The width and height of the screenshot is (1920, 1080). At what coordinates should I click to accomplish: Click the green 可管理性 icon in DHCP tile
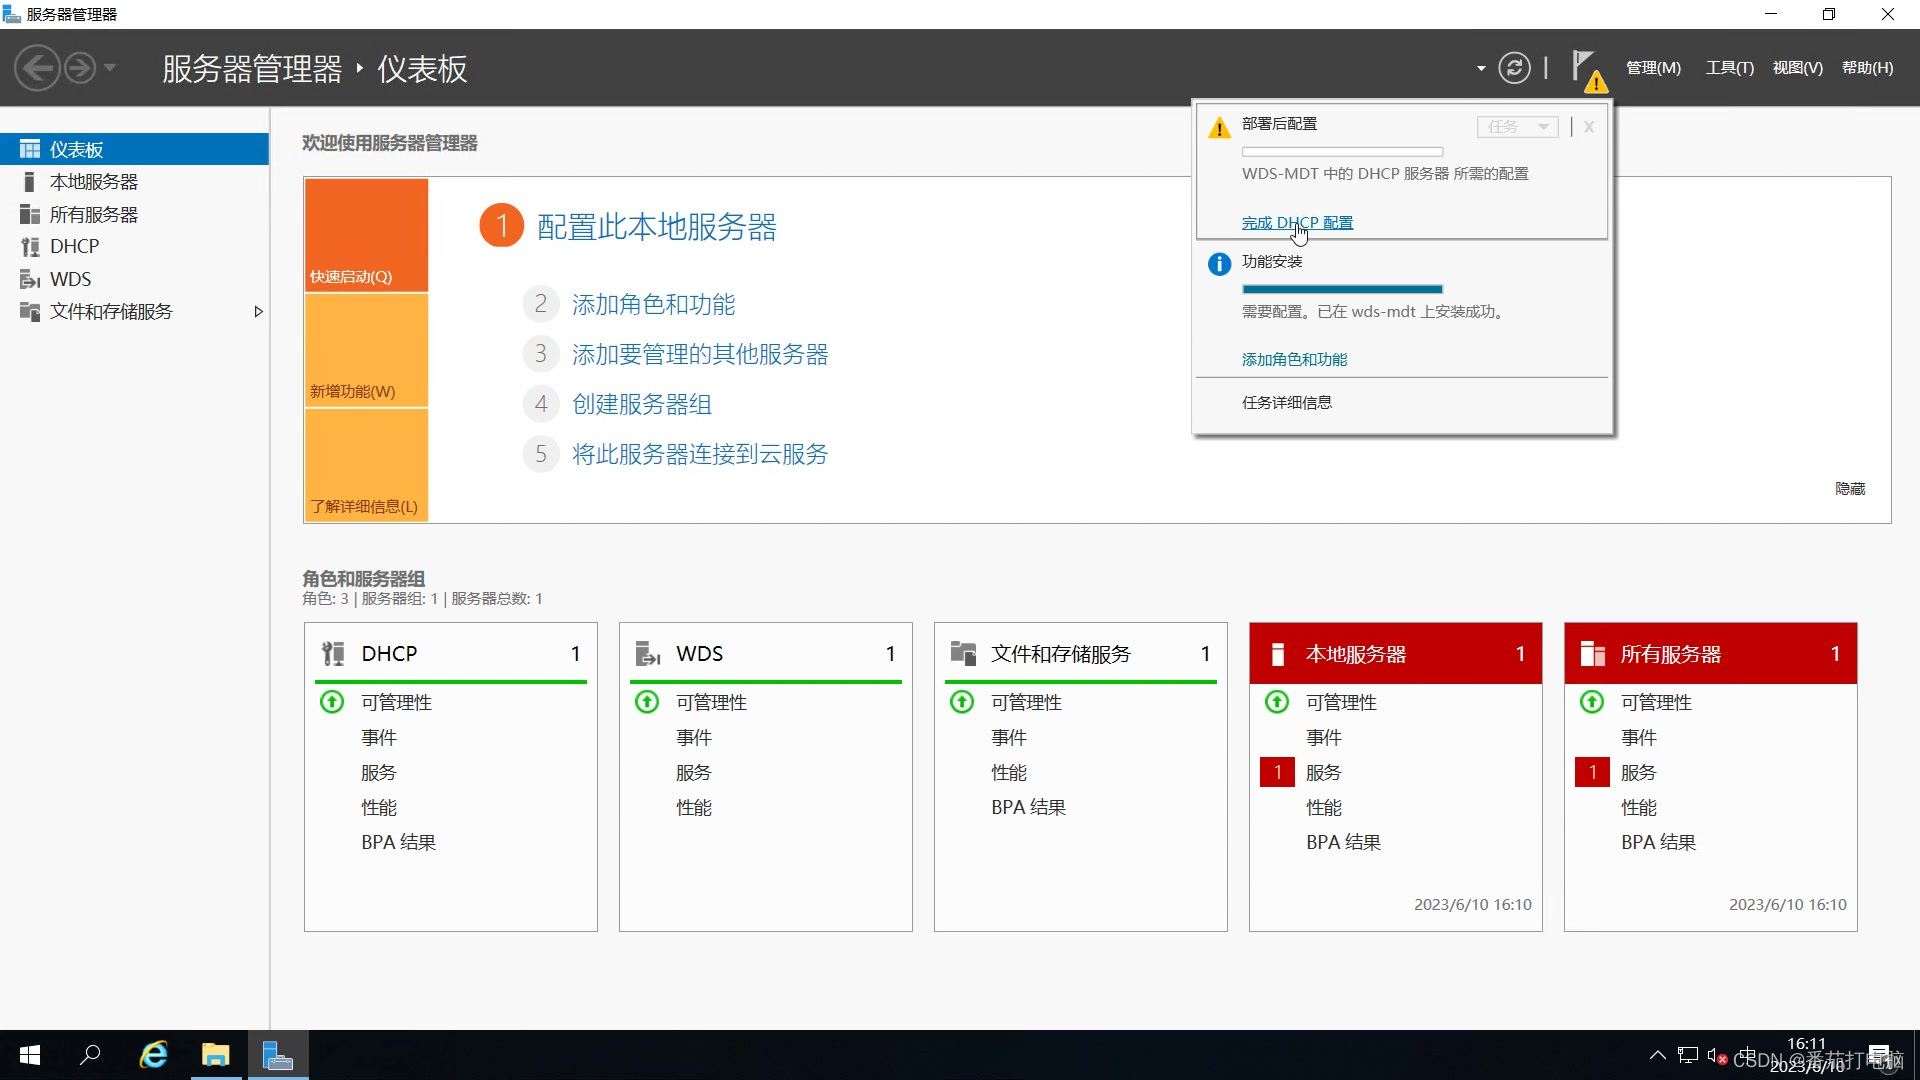(x=332, y=702)
